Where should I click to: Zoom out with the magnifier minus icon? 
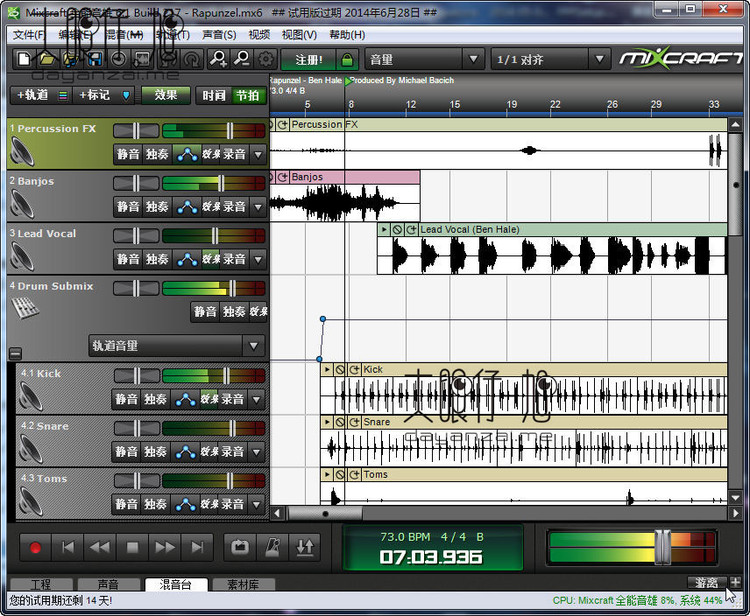[x=242, y=59]
